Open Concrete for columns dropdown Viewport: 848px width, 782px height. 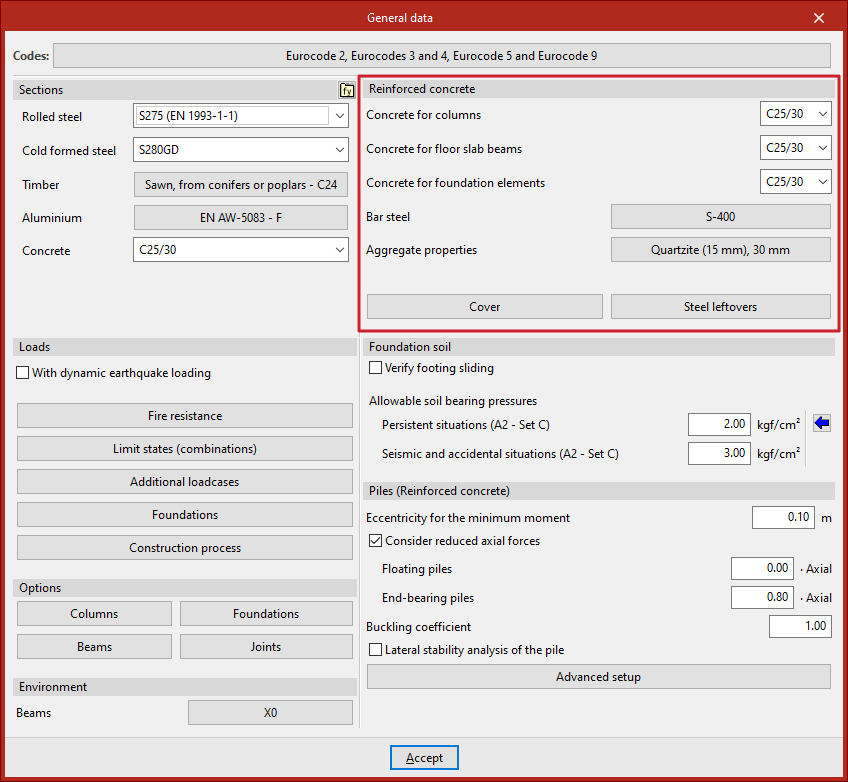pyautogui.click(x=822, y=115)
